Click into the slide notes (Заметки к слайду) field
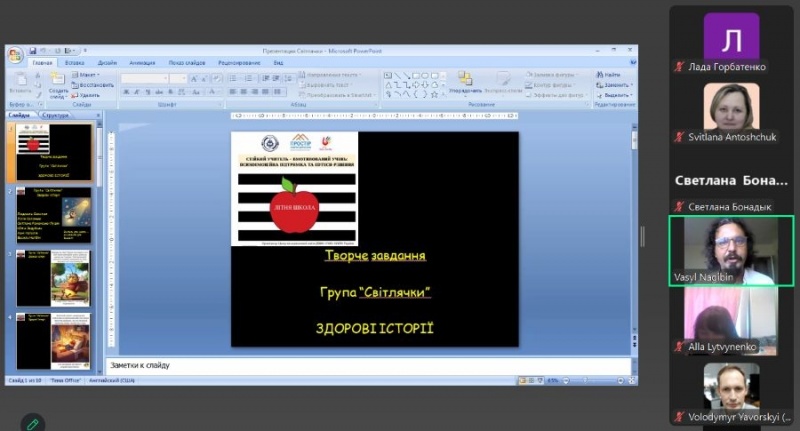 click(x=368, y=366)
